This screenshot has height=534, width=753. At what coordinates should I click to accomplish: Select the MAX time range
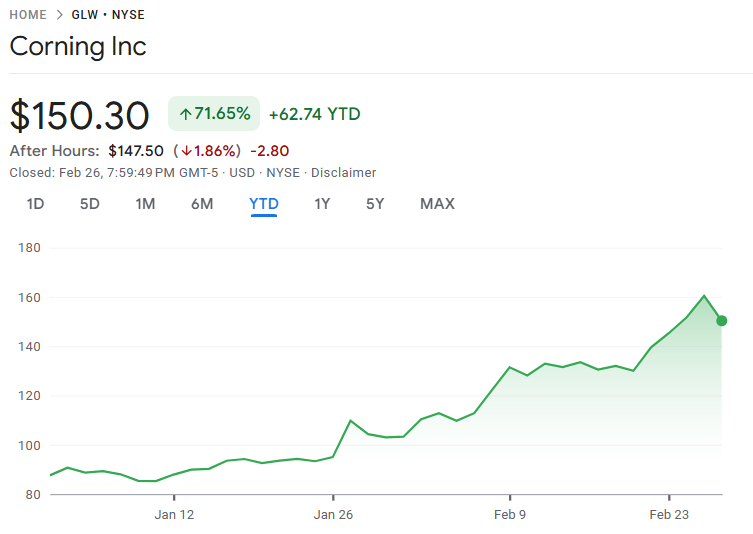click(x=437, y=204)
